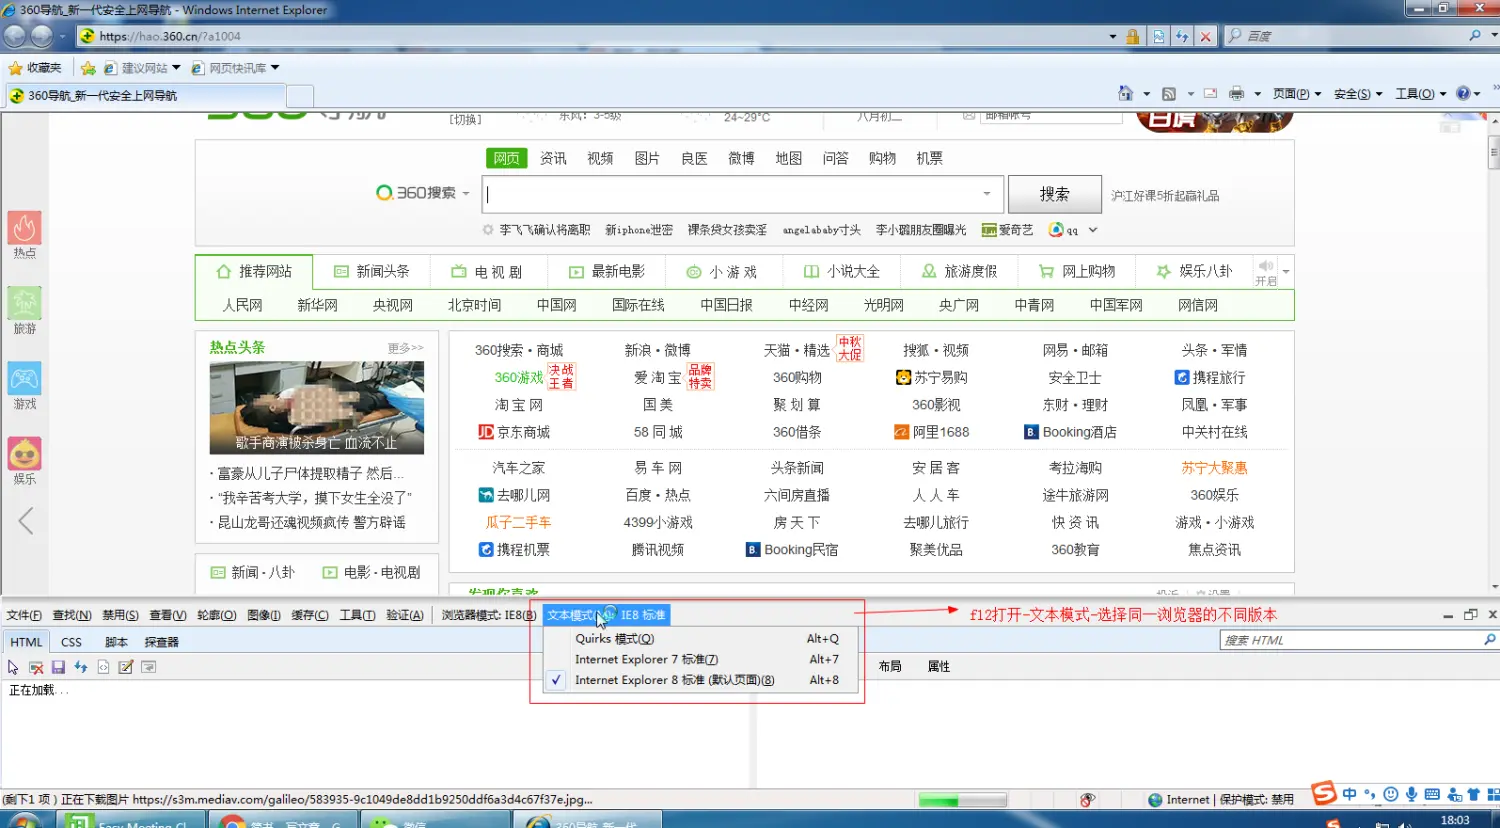Open the Home icon in command bar
The image size is (1500, 828).
[x=1125, y=93]
